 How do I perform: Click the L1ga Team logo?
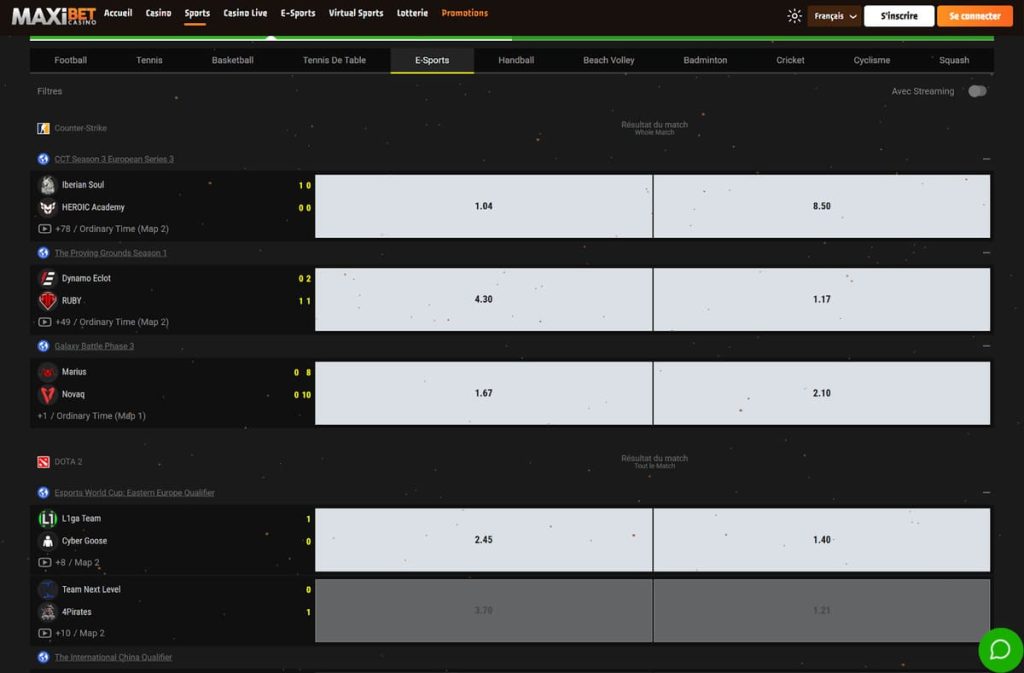pyautogui.click(x=47, y=518)
